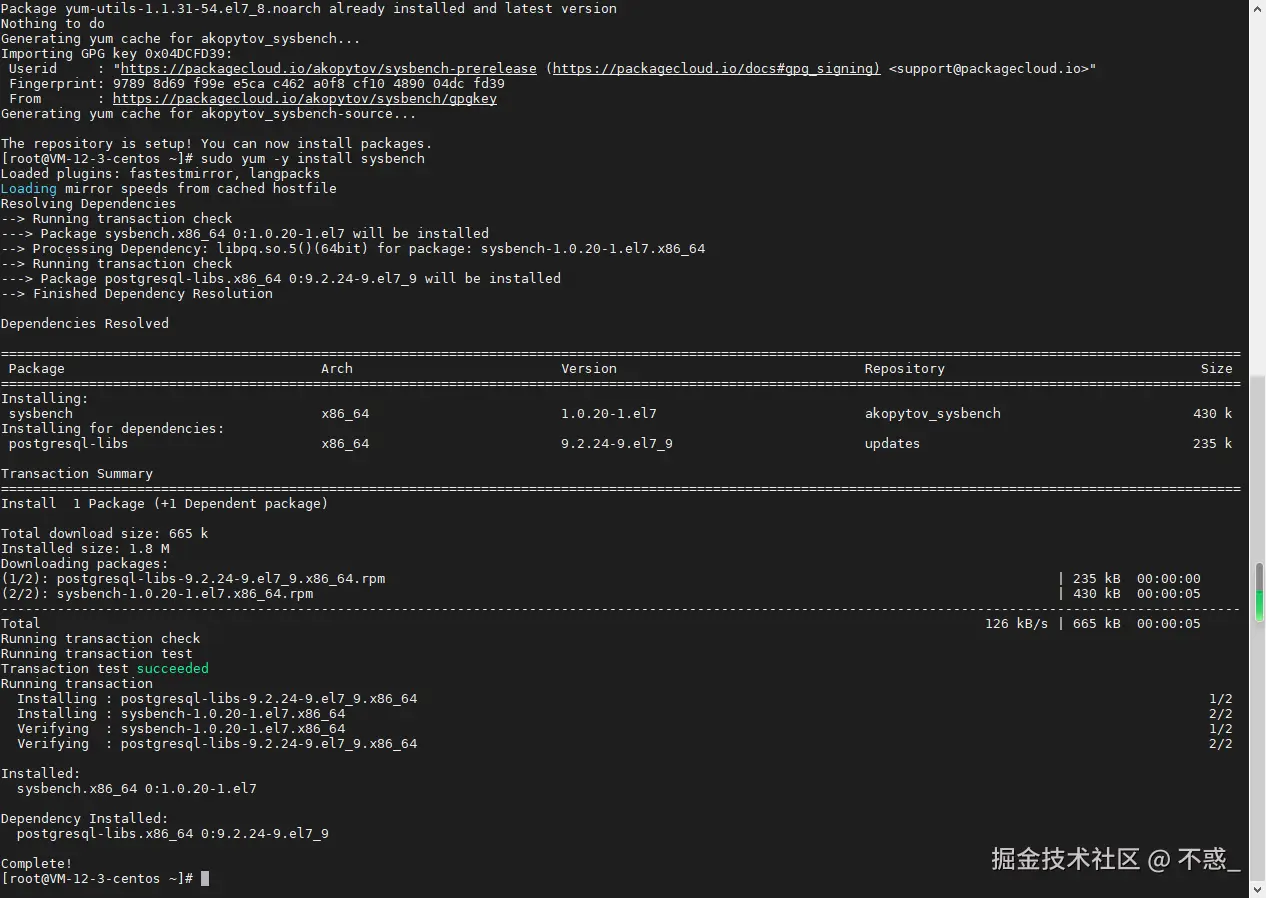This screenshot has width=1266, height=898.
Task: Click 'Downloading packages:' line
Action: [x=85, y=564]
